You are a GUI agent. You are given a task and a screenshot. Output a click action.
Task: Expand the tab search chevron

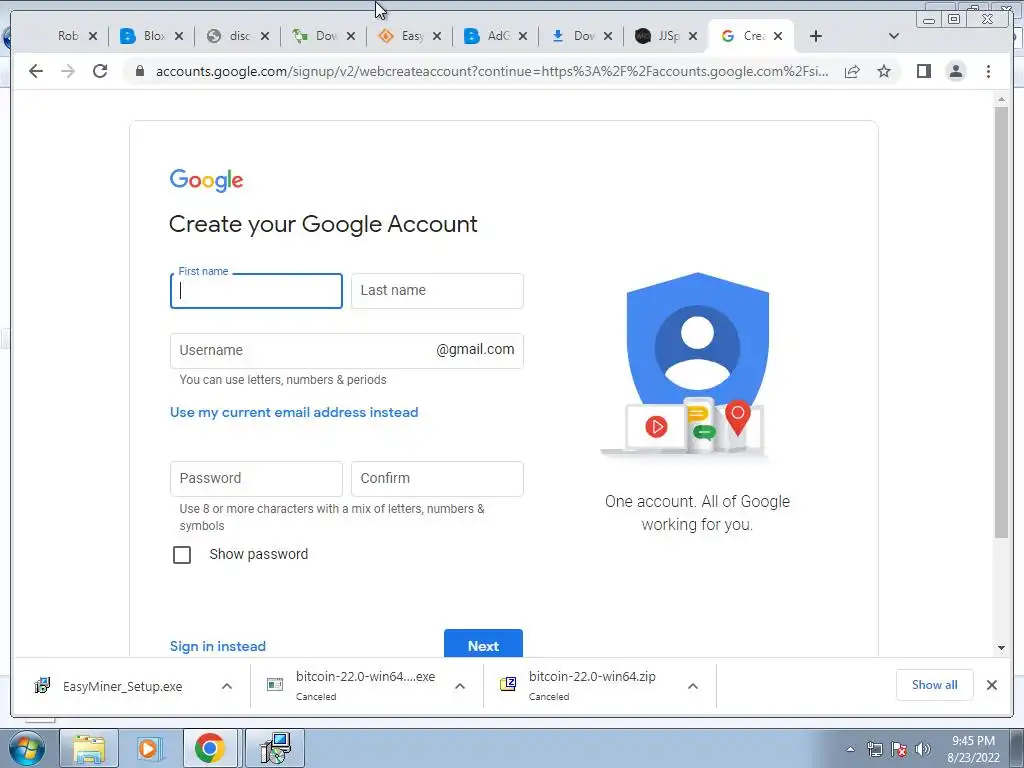pos(894,36)
